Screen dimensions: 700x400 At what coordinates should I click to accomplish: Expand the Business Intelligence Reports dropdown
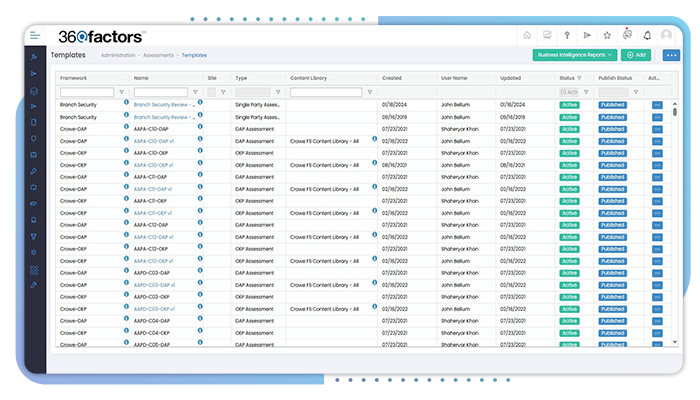pyautogui.click(x=574, y=55)
